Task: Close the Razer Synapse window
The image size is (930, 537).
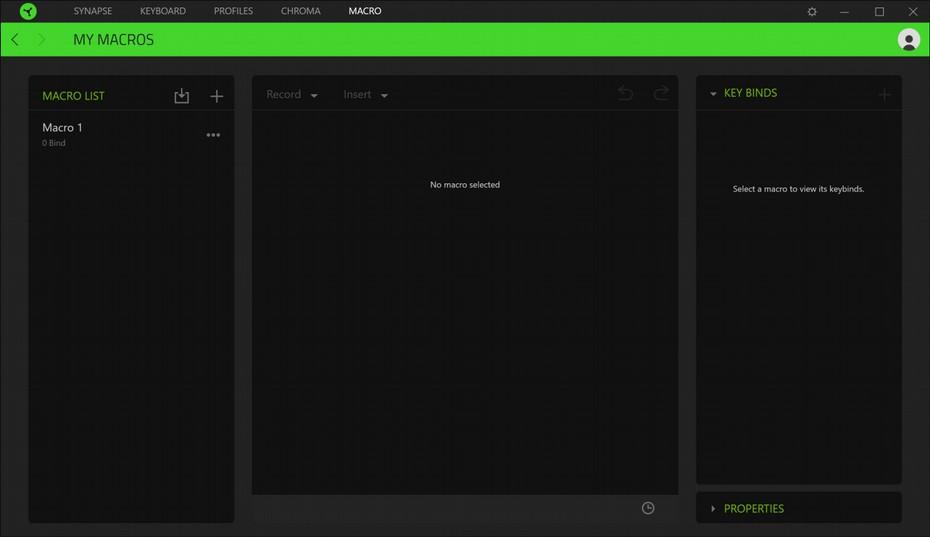Action: point(913,11)
